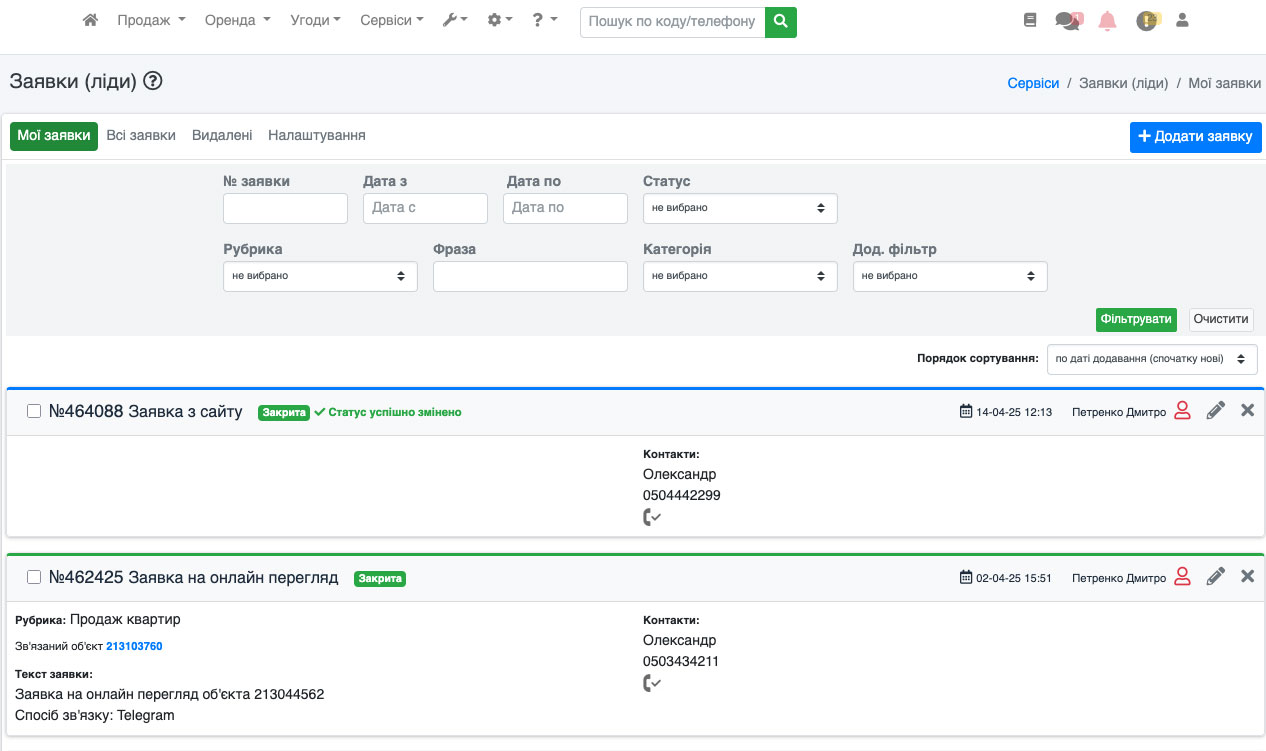The width and height of the screenshot is (1266, 751).
Task: Open the Порядок сортування dropdown
Action: click(x=1151, y=359)
